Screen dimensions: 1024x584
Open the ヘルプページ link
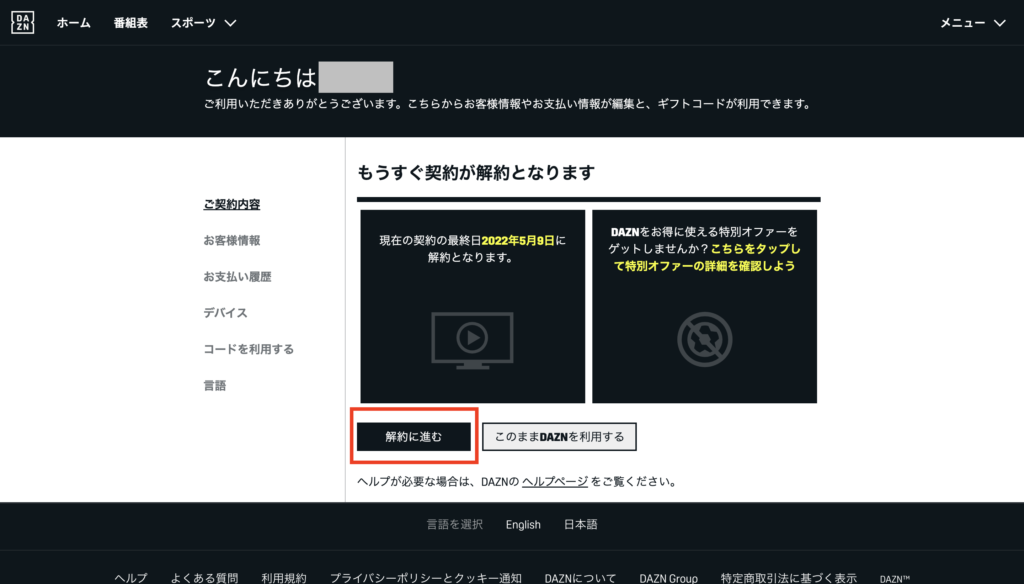coord(555,482)
